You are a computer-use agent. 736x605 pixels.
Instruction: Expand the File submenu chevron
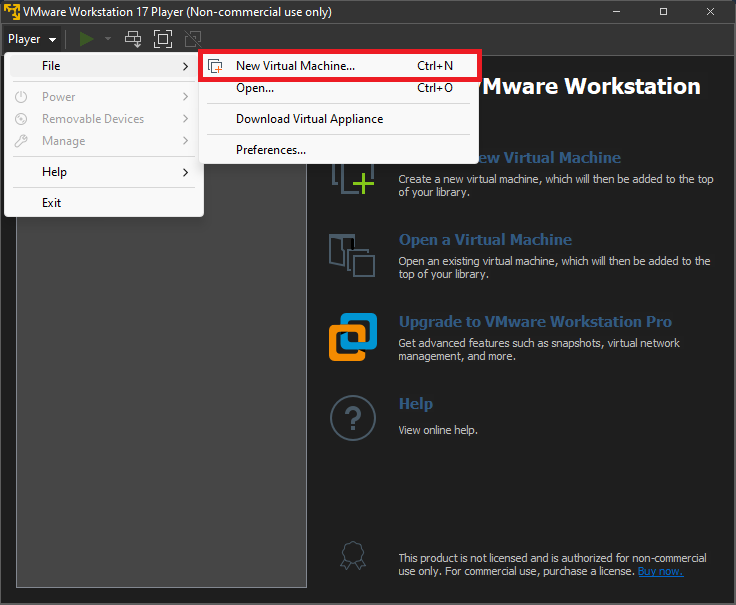click(x=185, y=66)
